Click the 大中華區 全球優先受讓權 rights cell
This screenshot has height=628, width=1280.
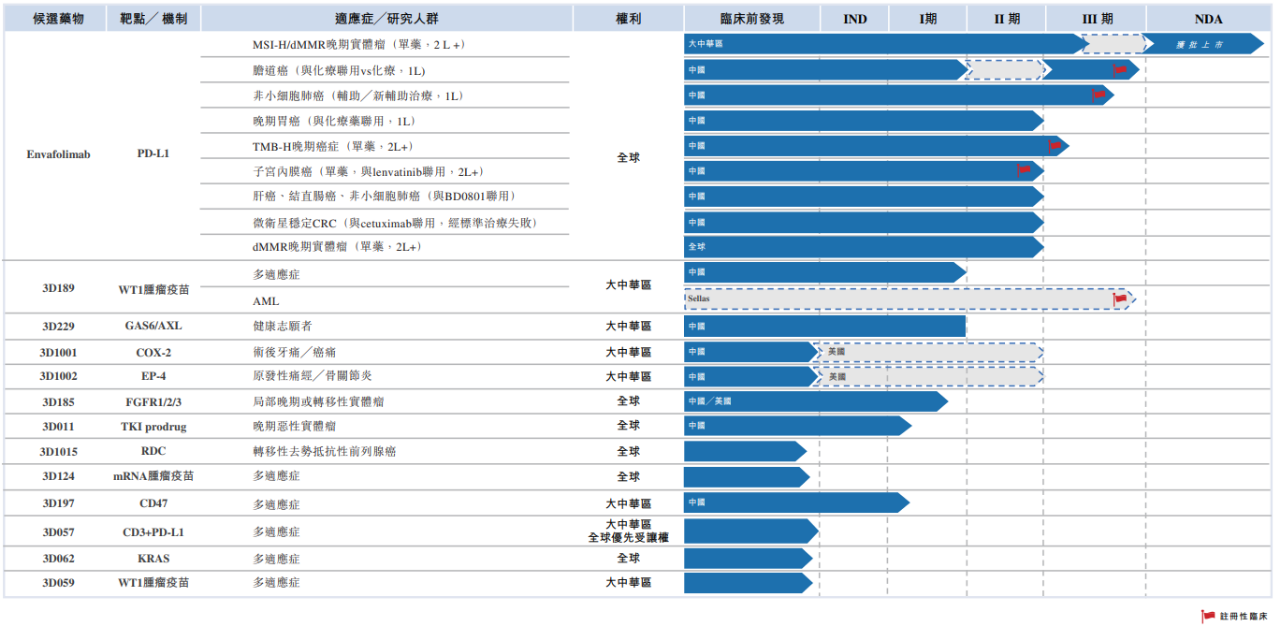[x=628, y=531]
